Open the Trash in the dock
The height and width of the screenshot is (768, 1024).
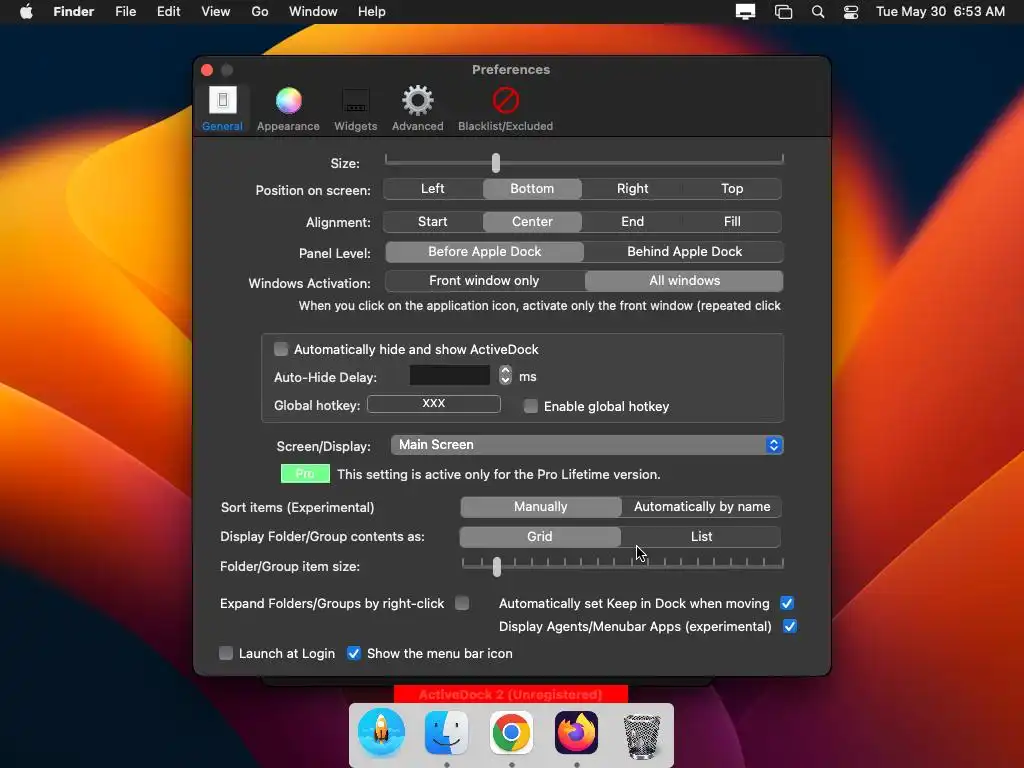tap(641, 735)
